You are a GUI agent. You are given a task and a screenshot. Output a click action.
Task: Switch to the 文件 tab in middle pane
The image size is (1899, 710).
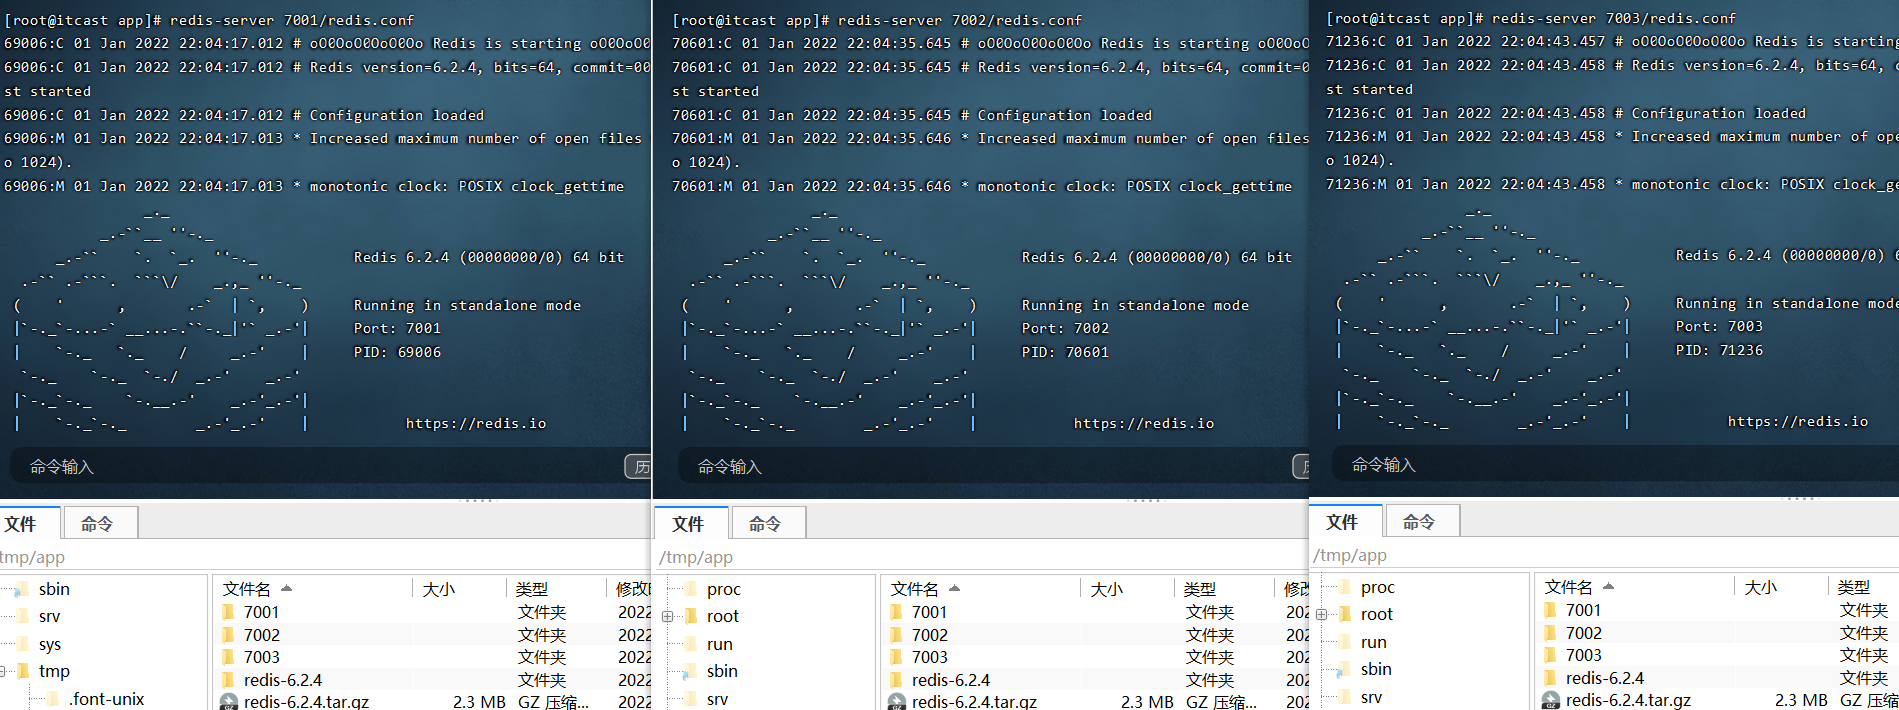(690, 524)
